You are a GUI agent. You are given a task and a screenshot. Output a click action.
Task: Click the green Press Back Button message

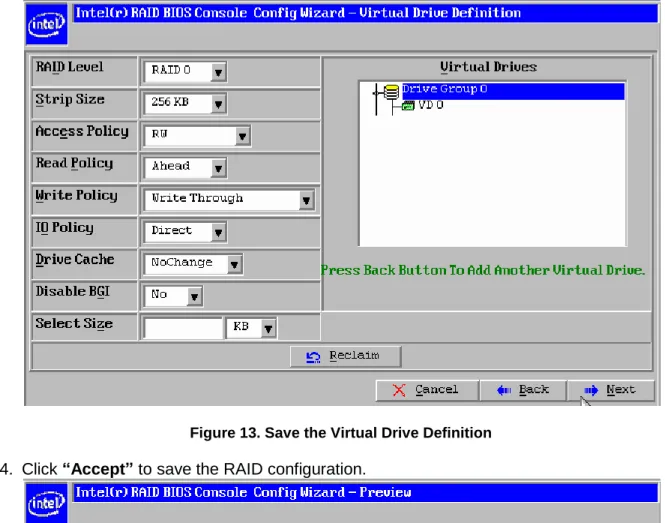click(483, 270)
